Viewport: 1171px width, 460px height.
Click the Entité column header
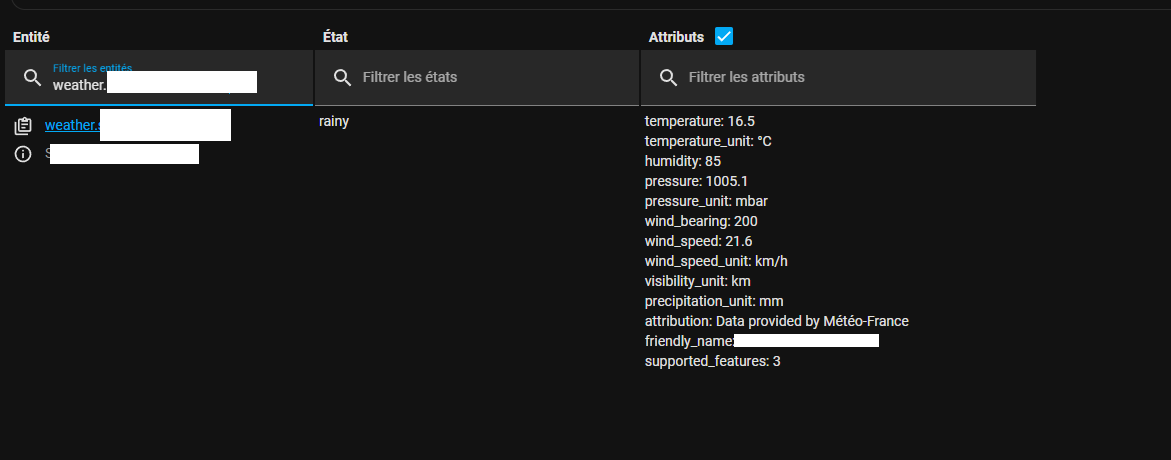pyautogui.click(x=31, y=37)
